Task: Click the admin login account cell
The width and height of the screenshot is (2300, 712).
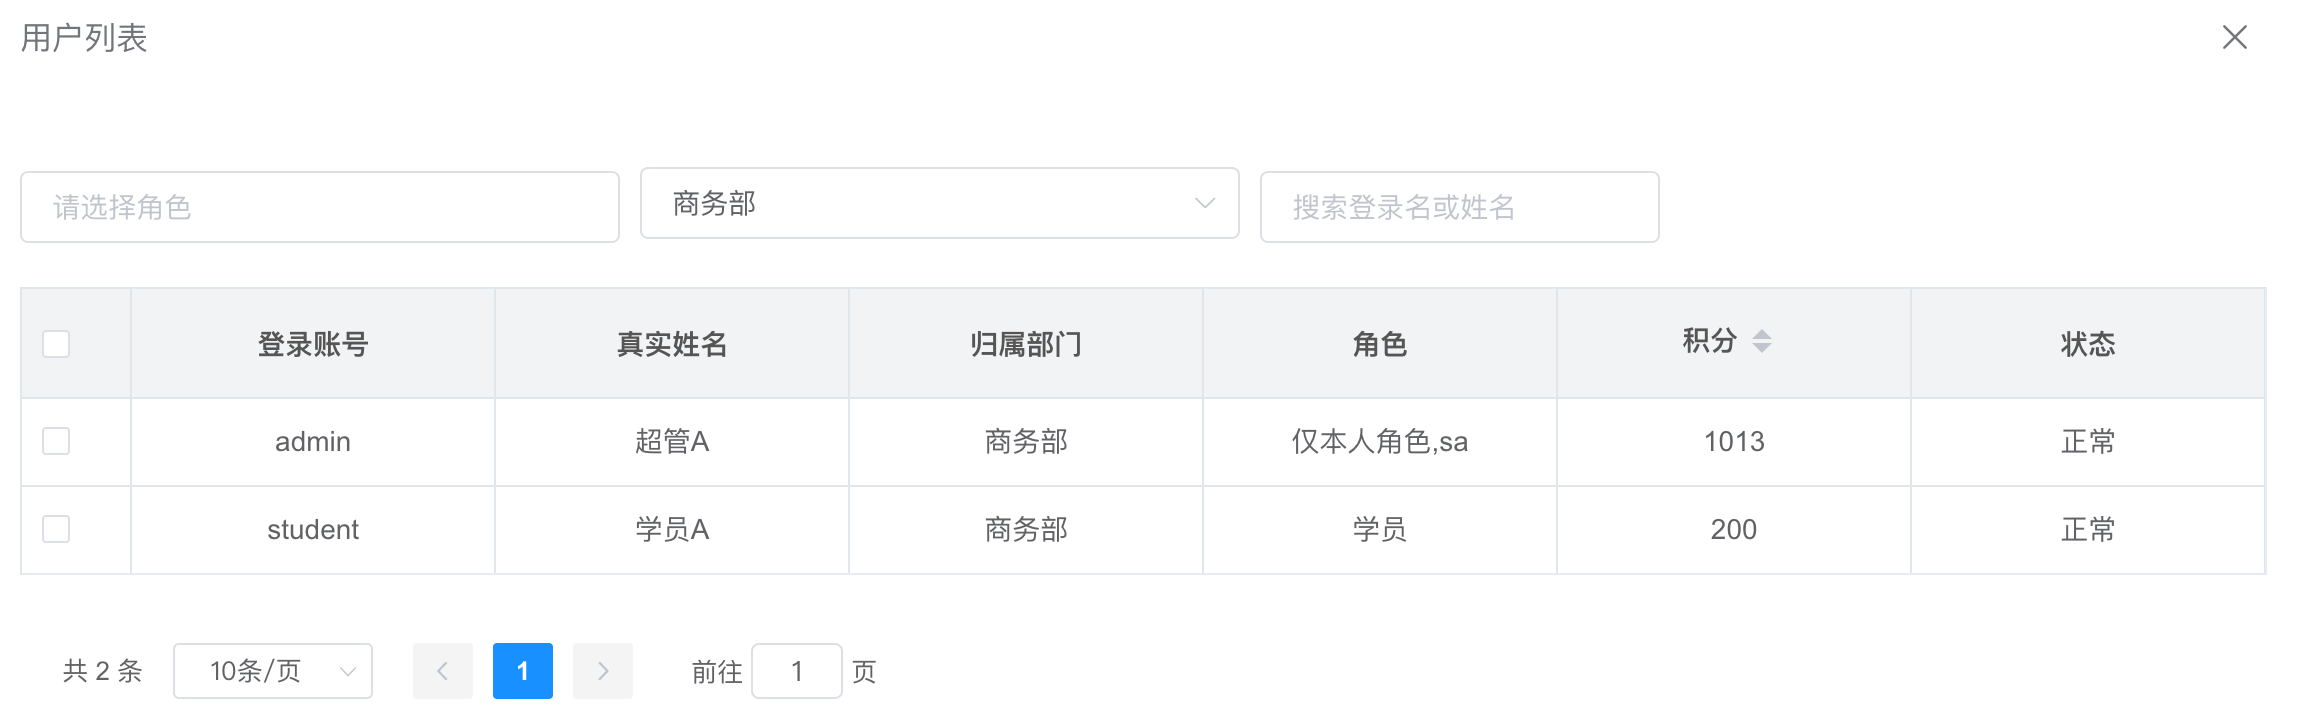Action: 313,442
